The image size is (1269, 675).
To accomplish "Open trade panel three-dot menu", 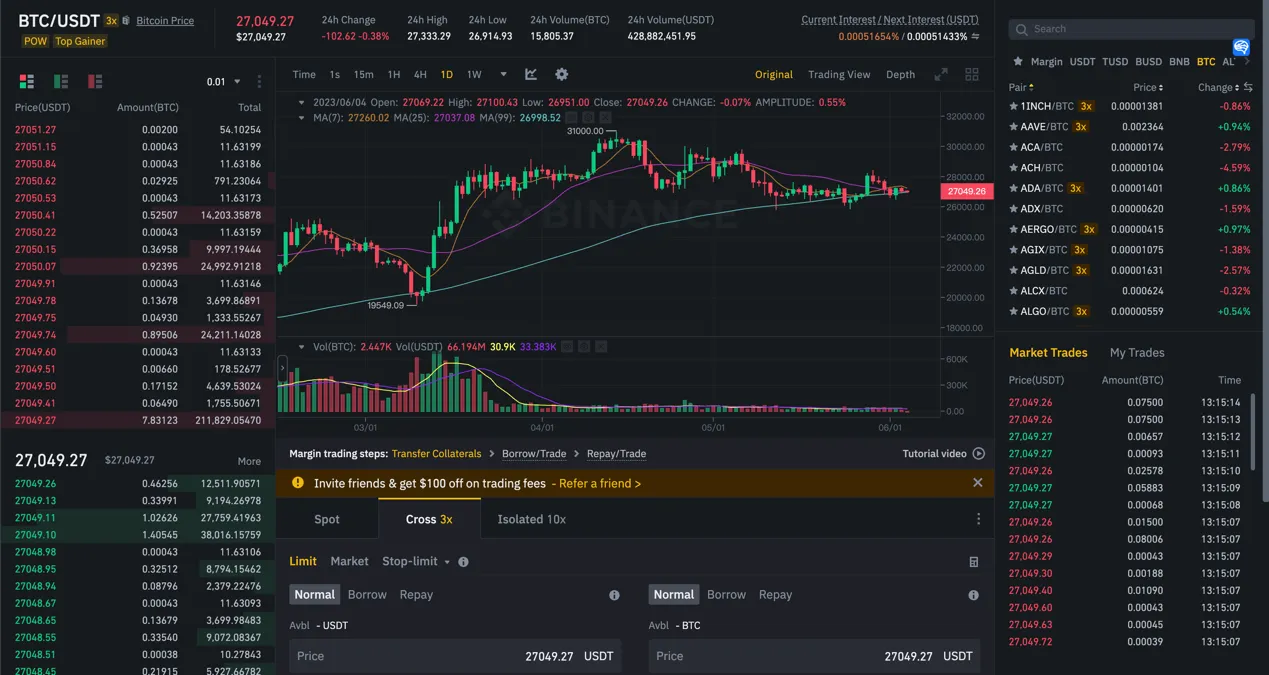I will 978,519.
